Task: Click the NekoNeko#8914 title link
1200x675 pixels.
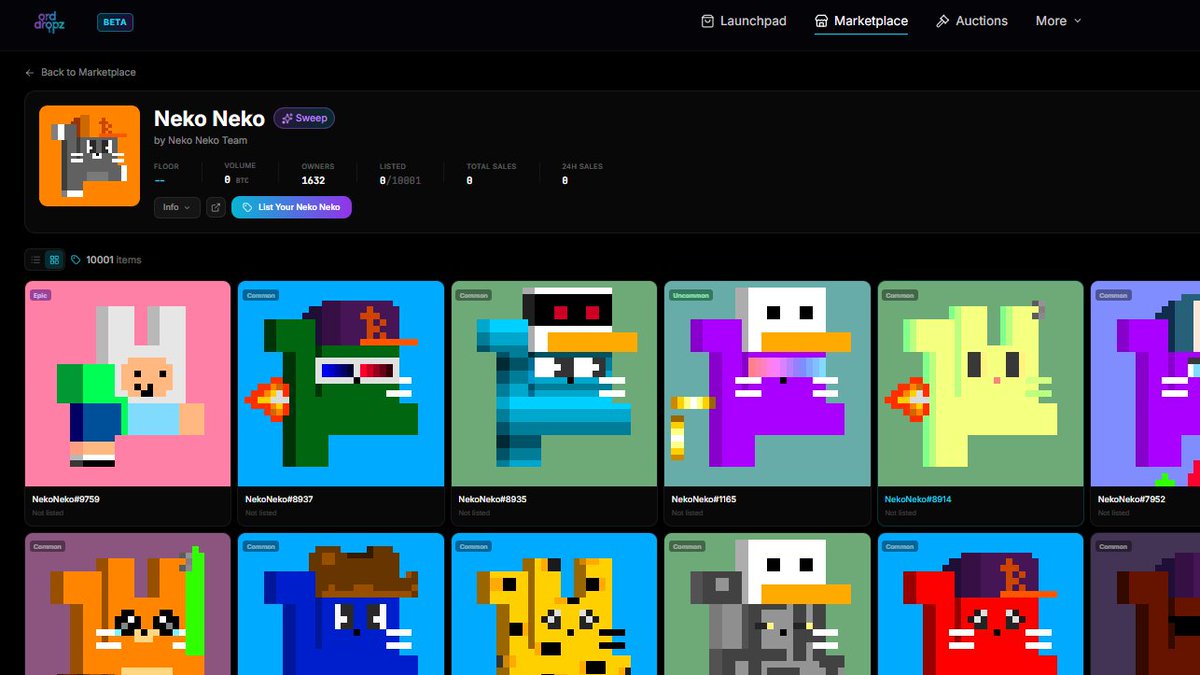Action: (918, 499)
